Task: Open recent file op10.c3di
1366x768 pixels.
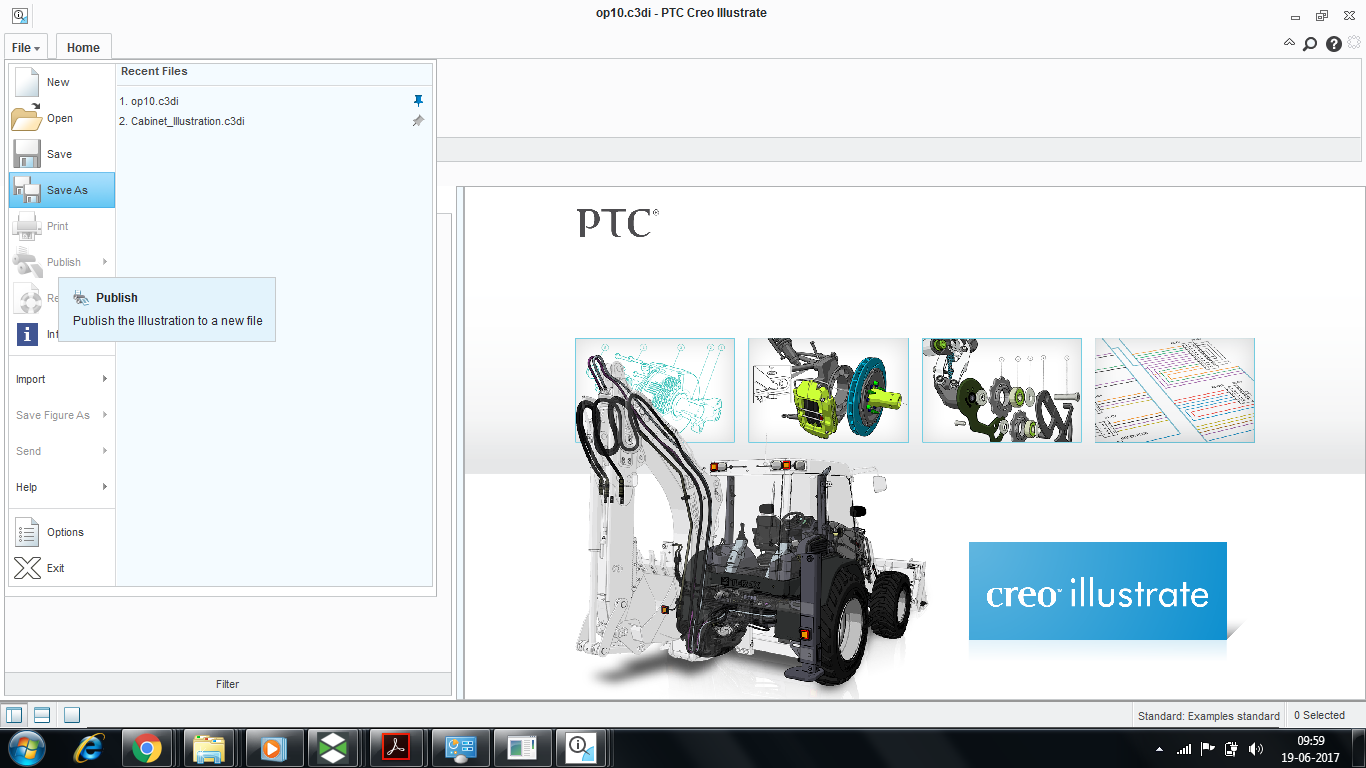Action: (x=155, y=101)
